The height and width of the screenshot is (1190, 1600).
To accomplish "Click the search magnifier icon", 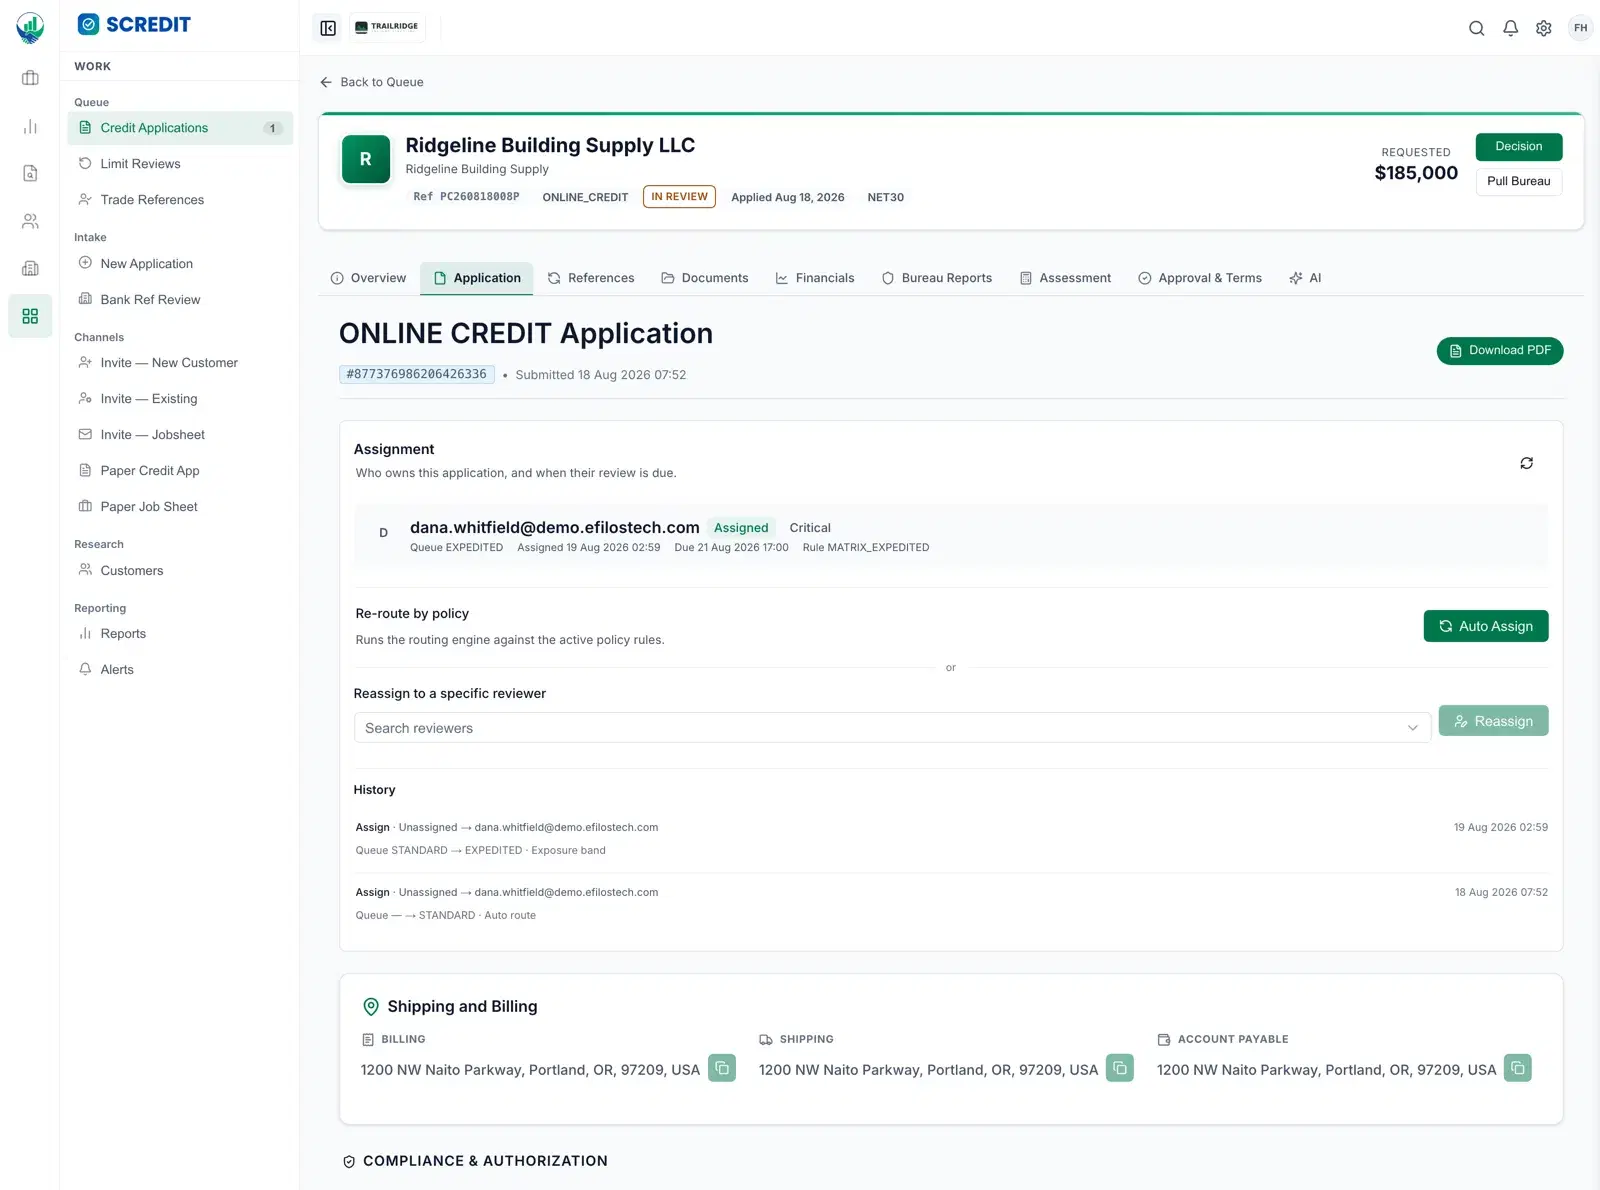I will tap(1476, 28).
